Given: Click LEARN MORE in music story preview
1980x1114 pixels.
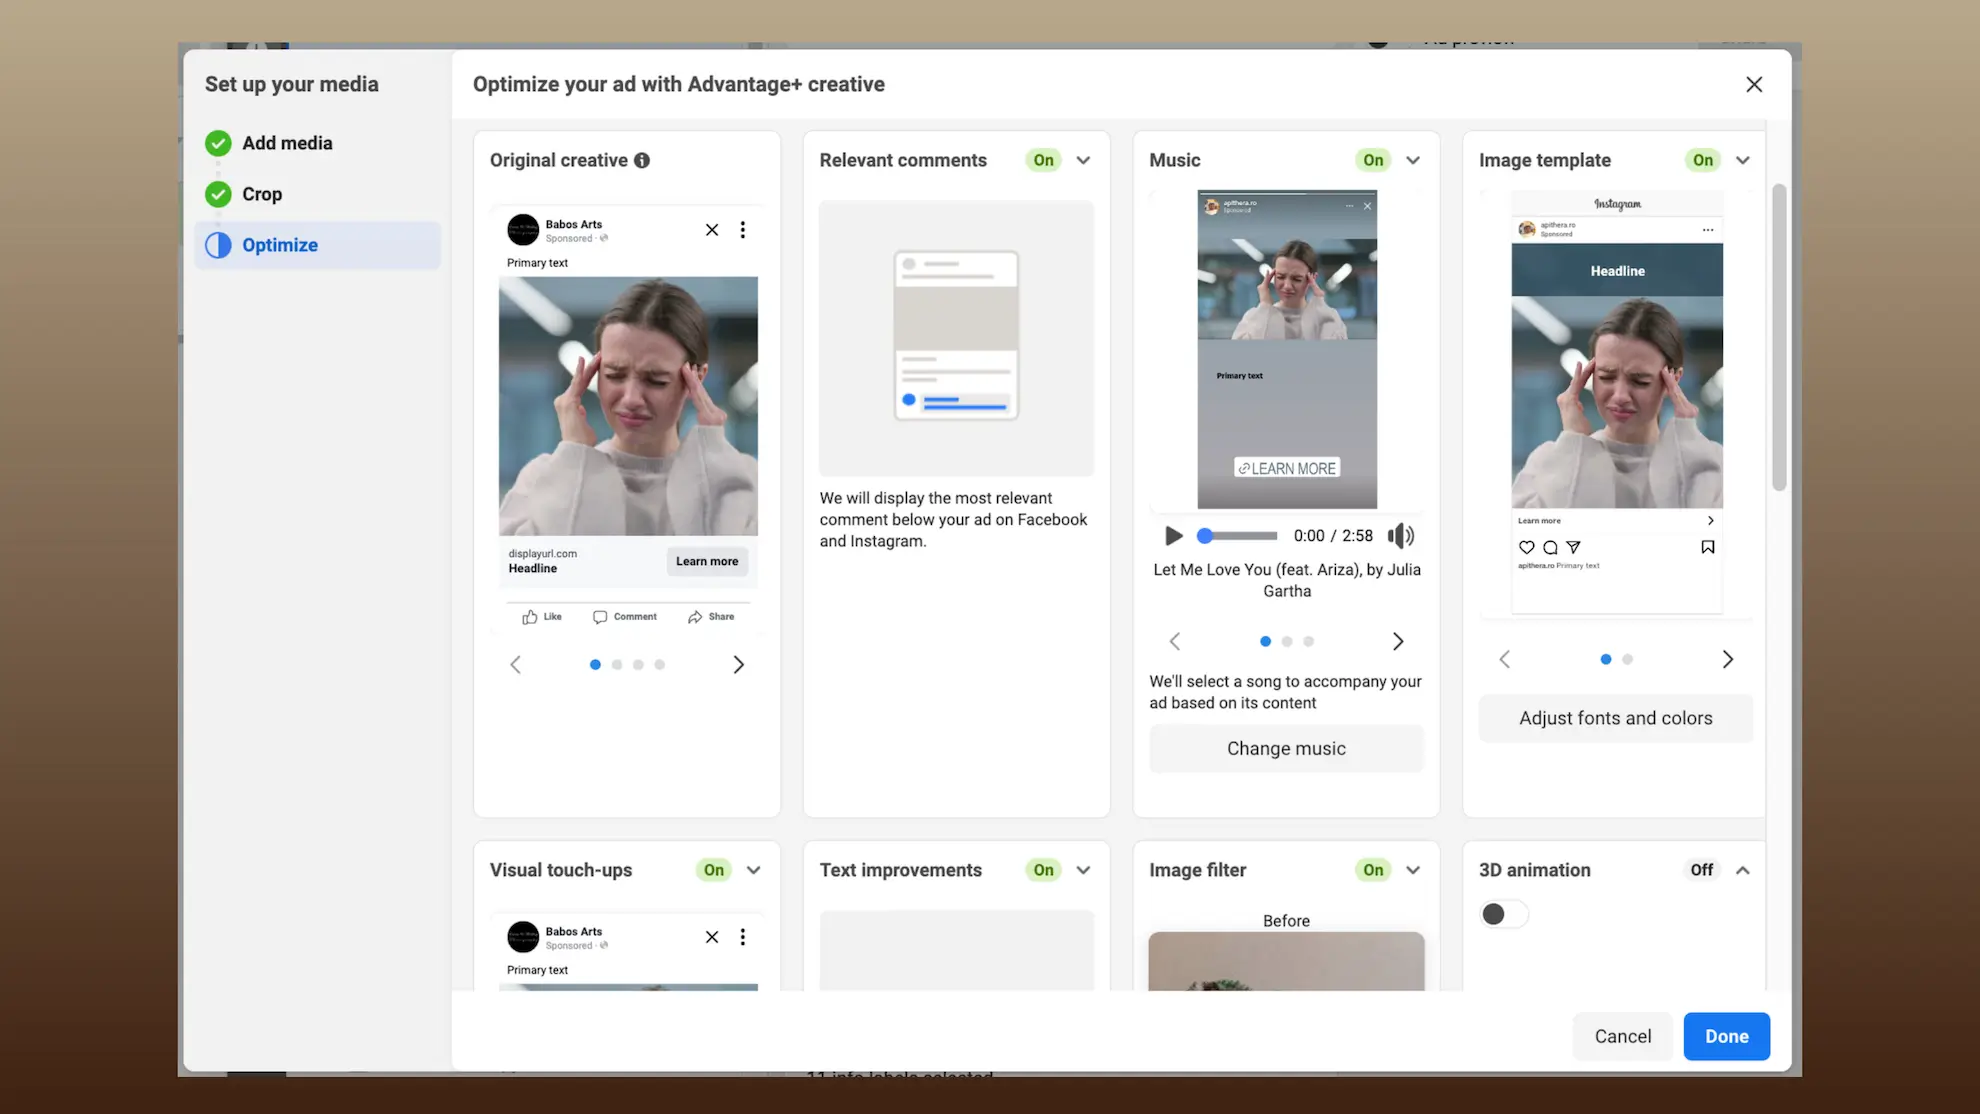Looking at the screenshot, I should [x=1287, y=468].
